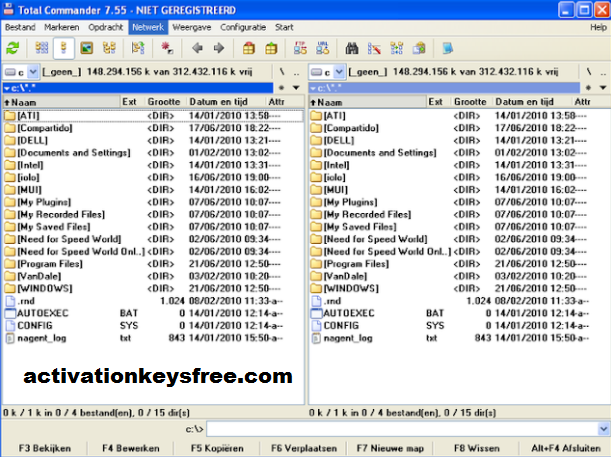Open the Bestand menu

[x=20, y=27]
